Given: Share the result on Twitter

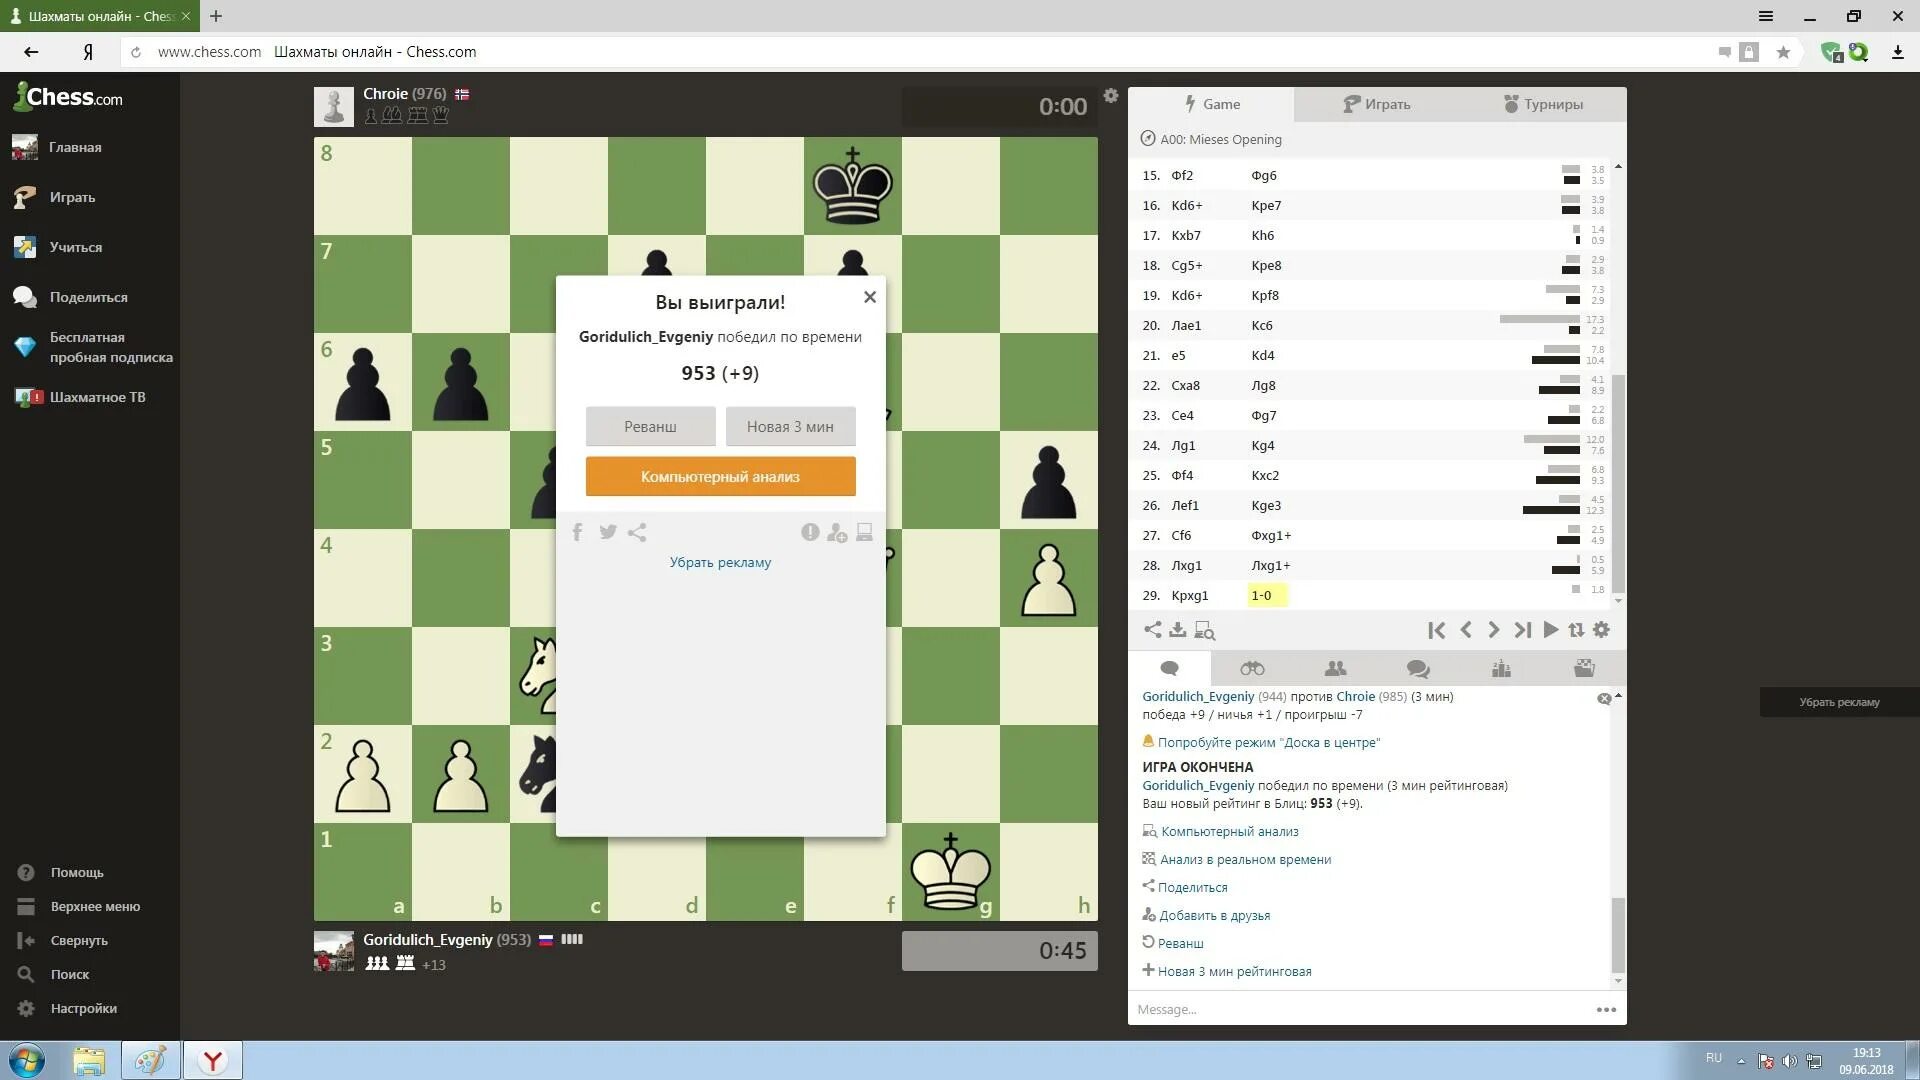Looking at the screenshot, I should 607,532.
